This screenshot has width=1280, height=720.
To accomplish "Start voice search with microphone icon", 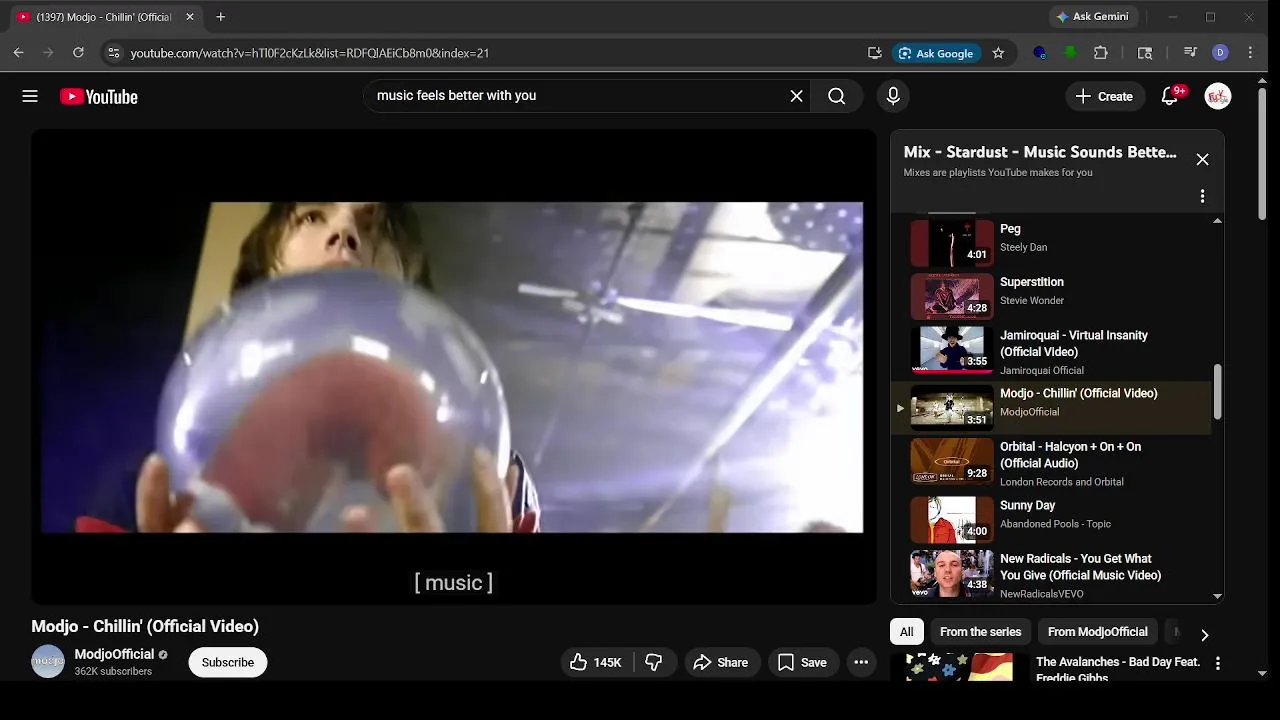I will click(x=893, y=96).
